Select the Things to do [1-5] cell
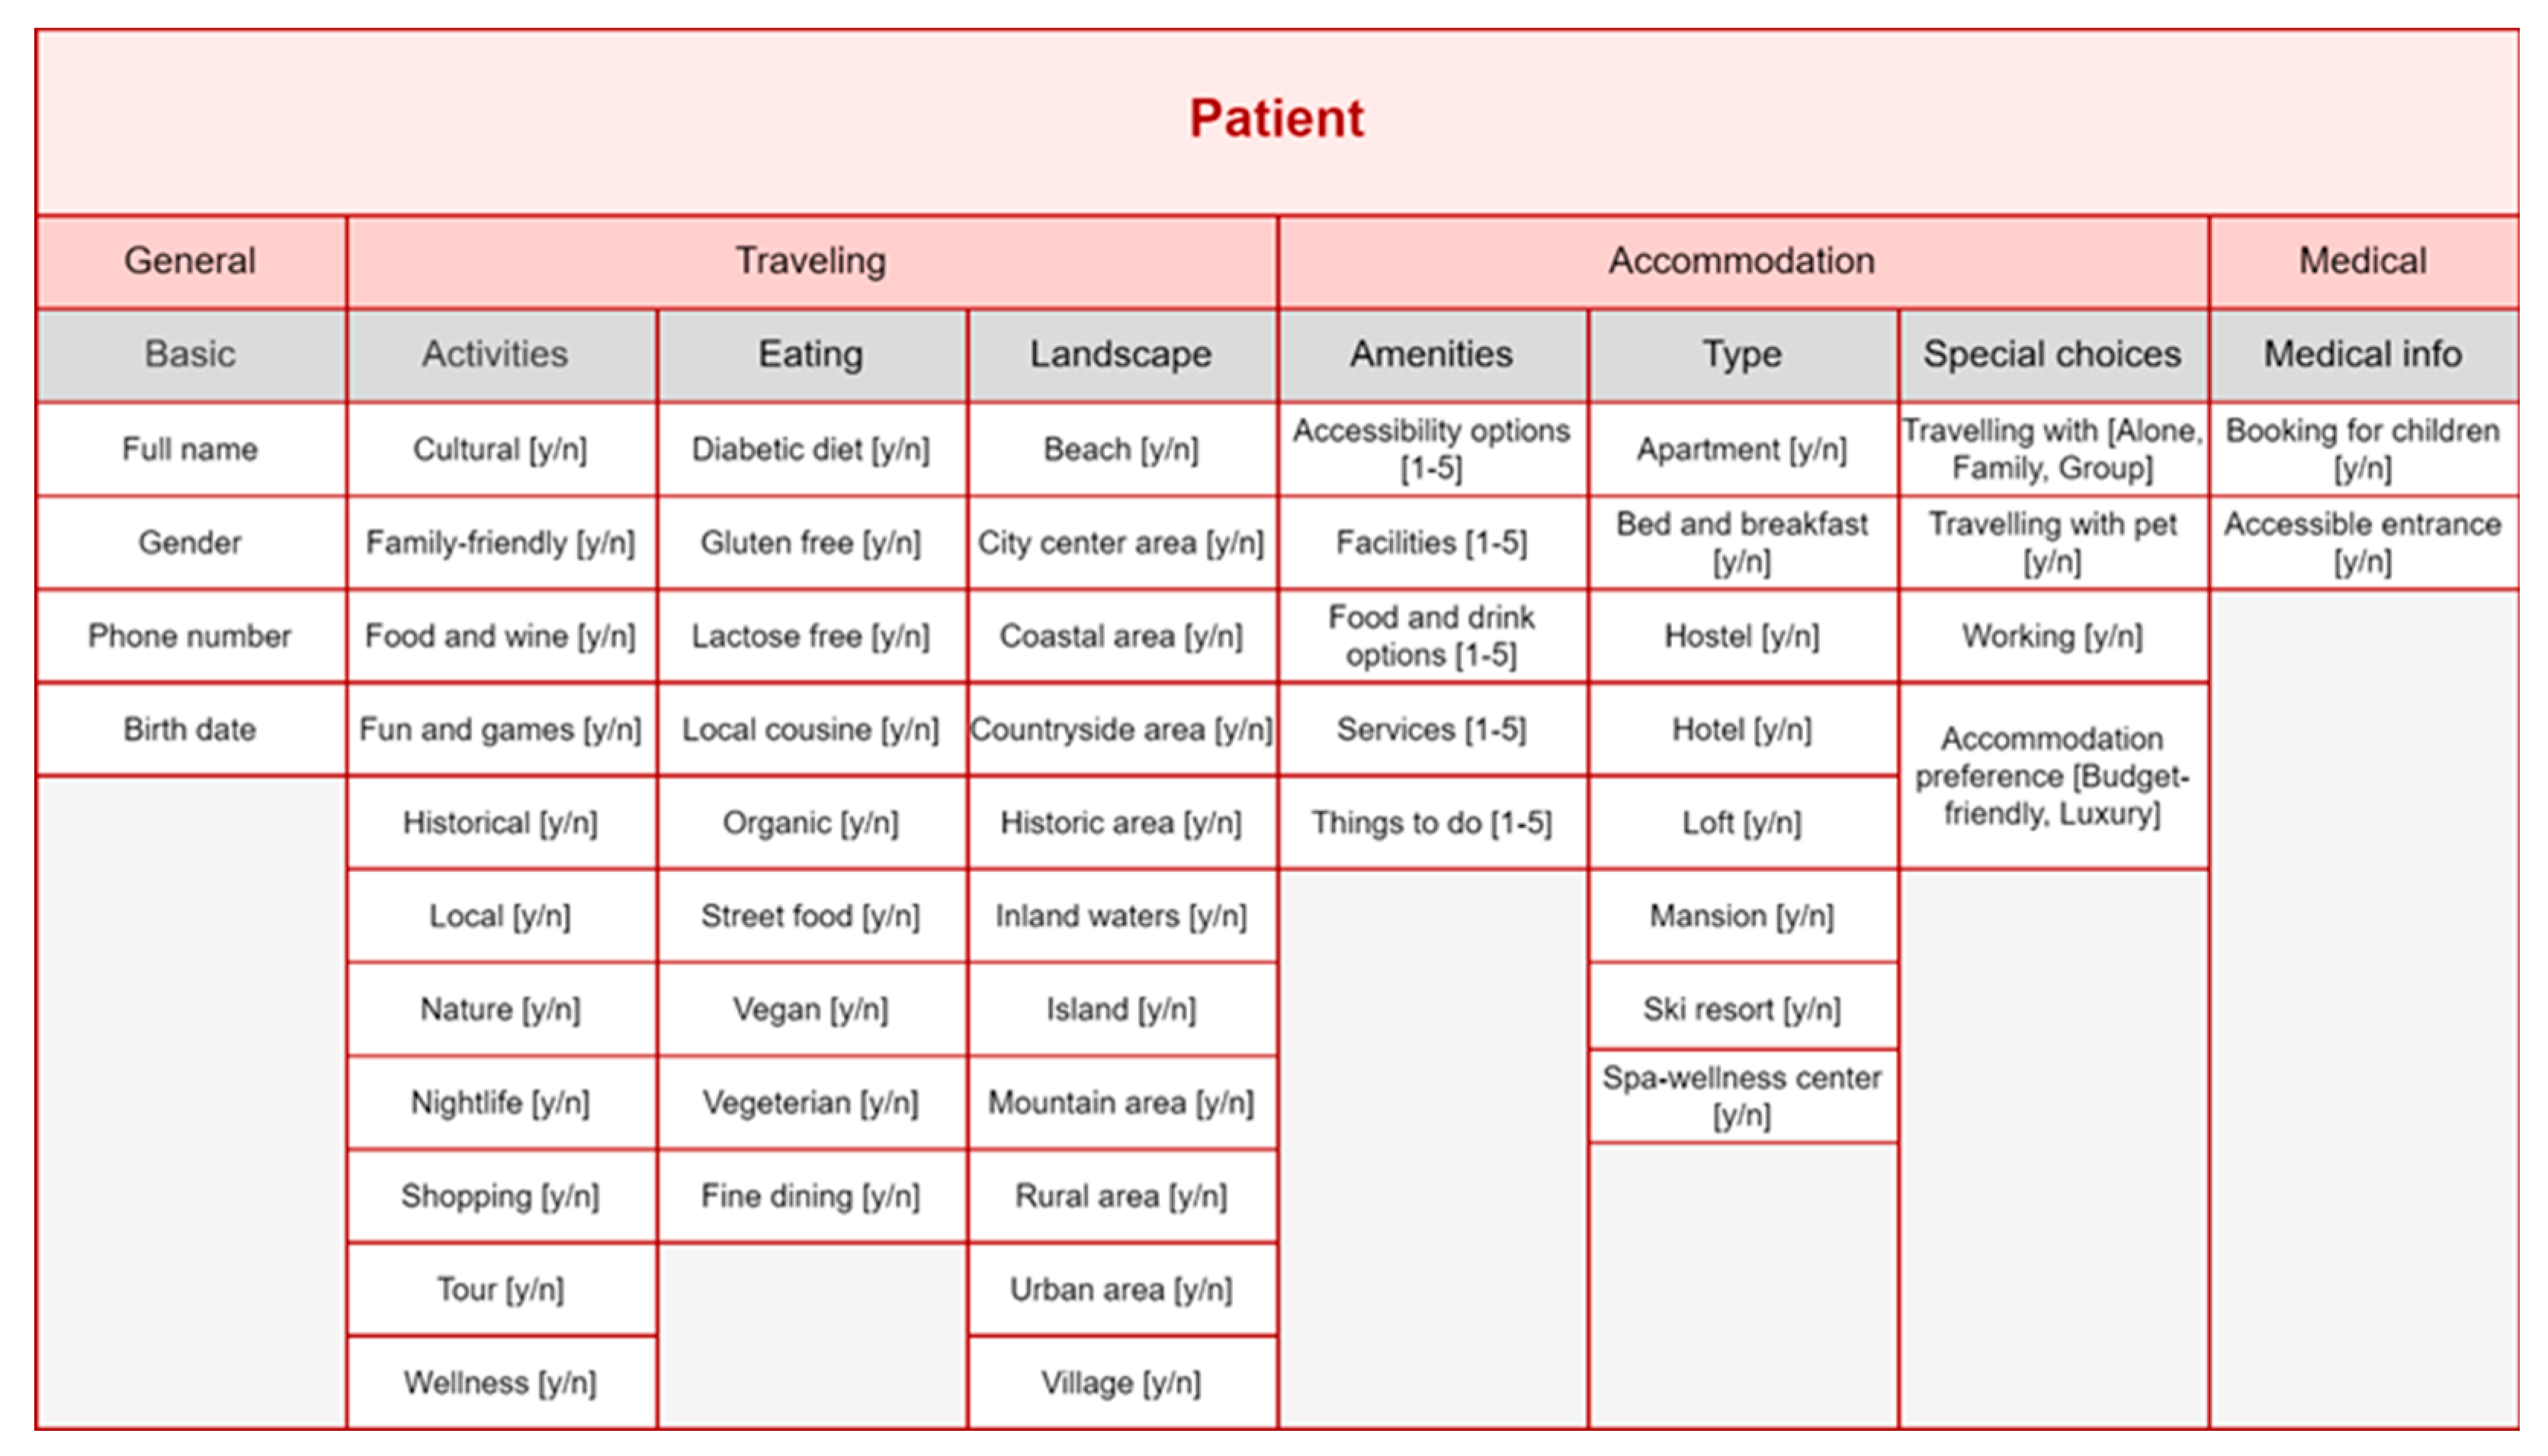Image resolution: width=2548 pixels, height=1456 pixels. pos(1431,823)
